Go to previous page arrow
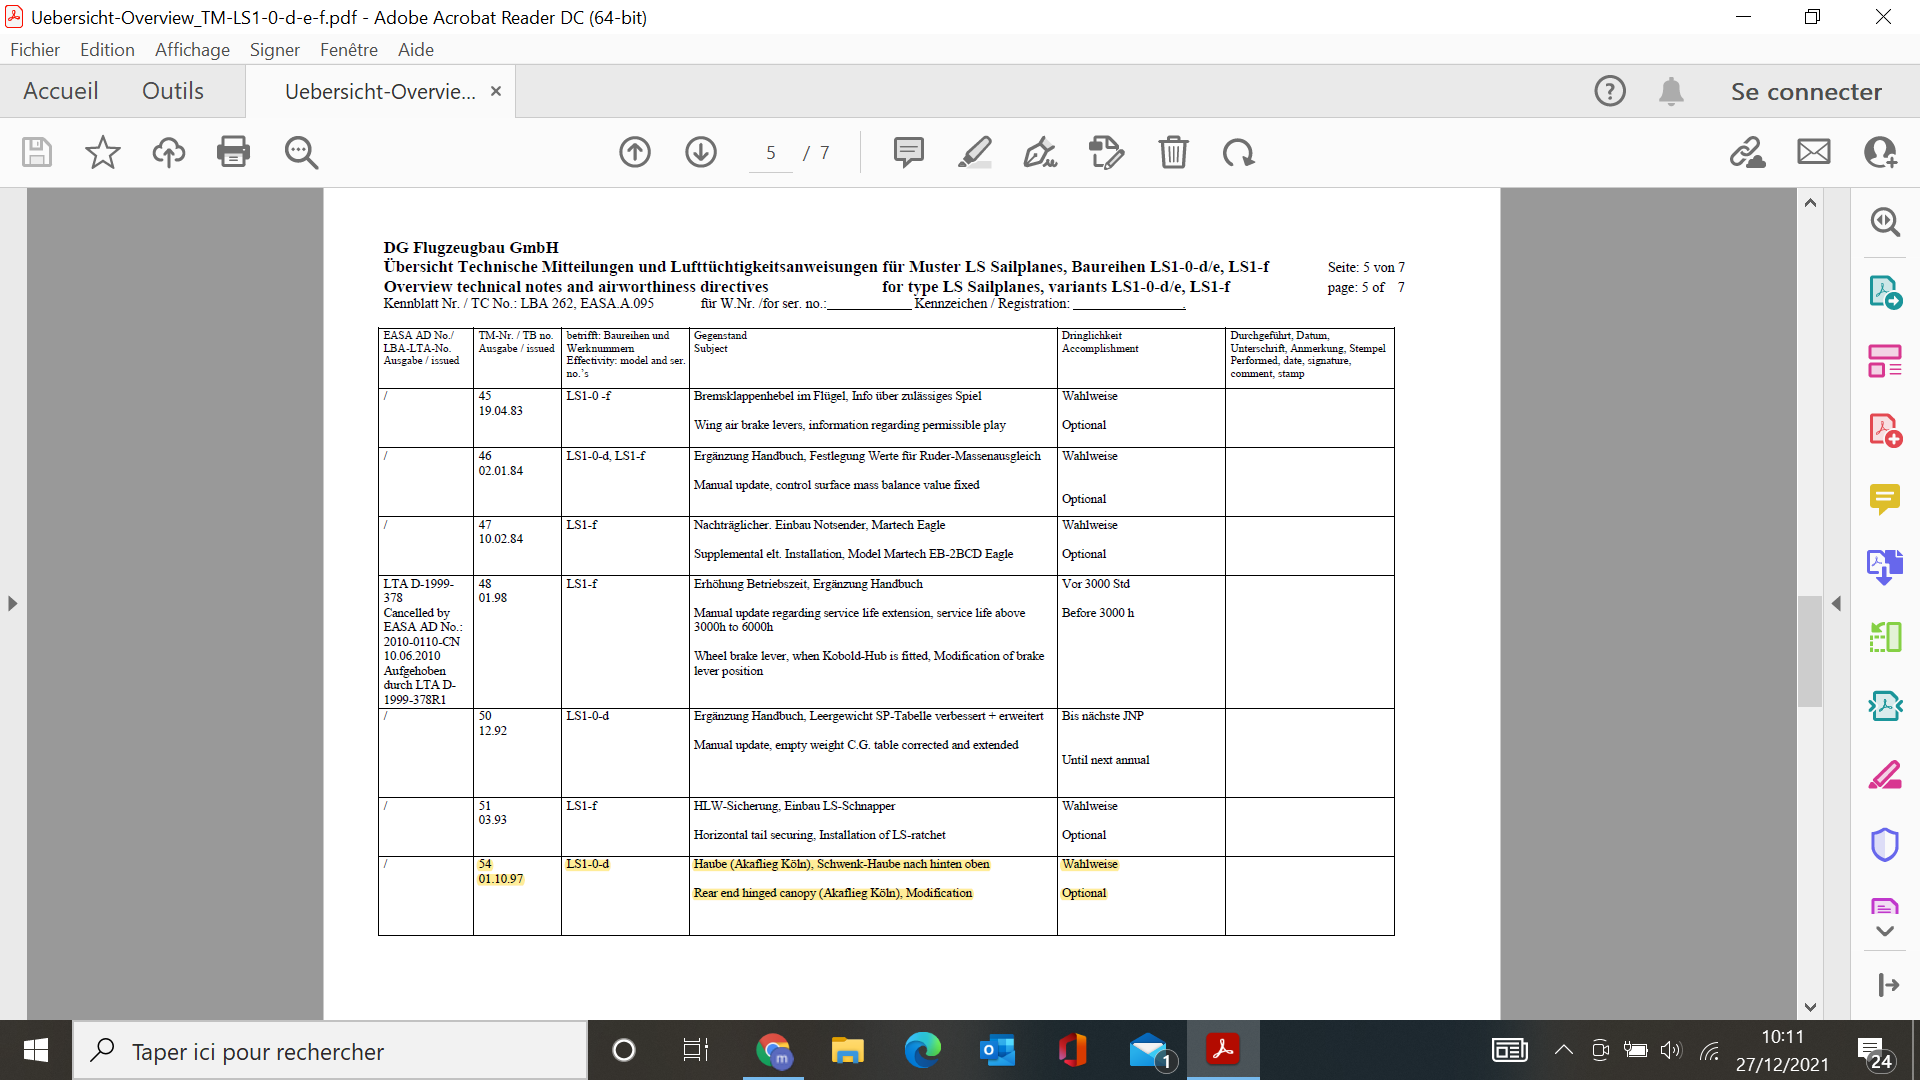 point(635,152)
